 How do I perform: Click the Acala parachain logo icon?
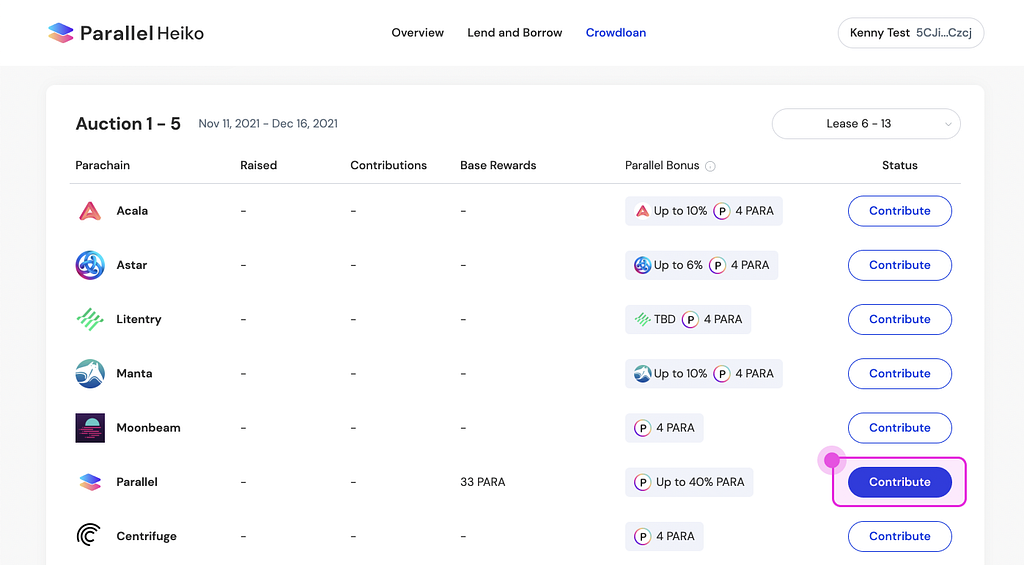click(x=90, y=211)
